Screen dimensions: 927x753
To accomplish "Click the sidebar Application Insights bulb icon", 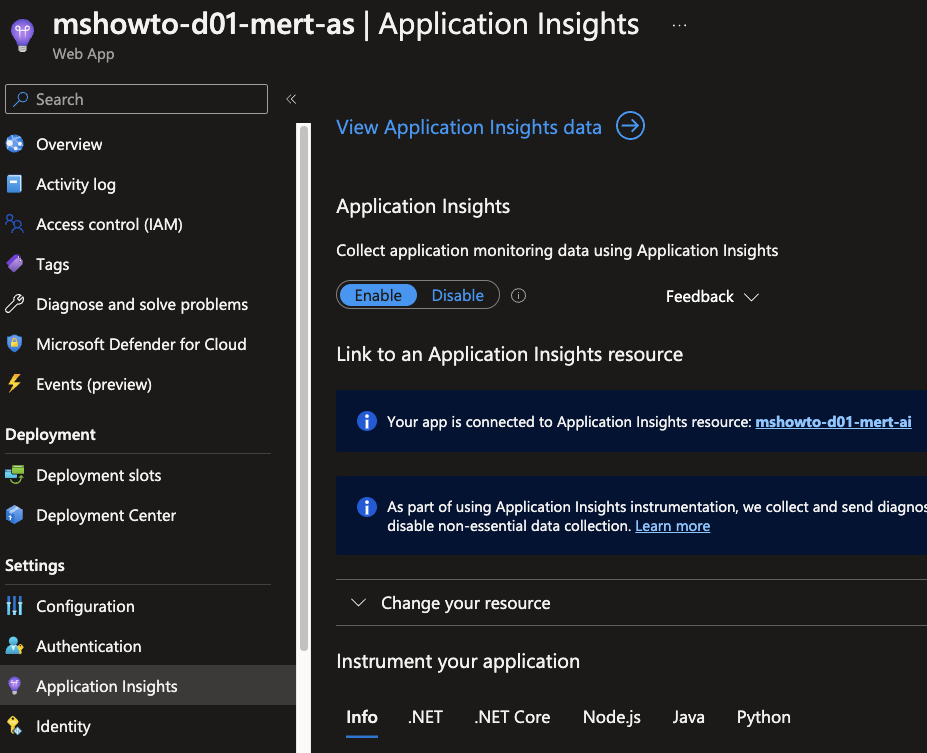I will click(15, 686).
